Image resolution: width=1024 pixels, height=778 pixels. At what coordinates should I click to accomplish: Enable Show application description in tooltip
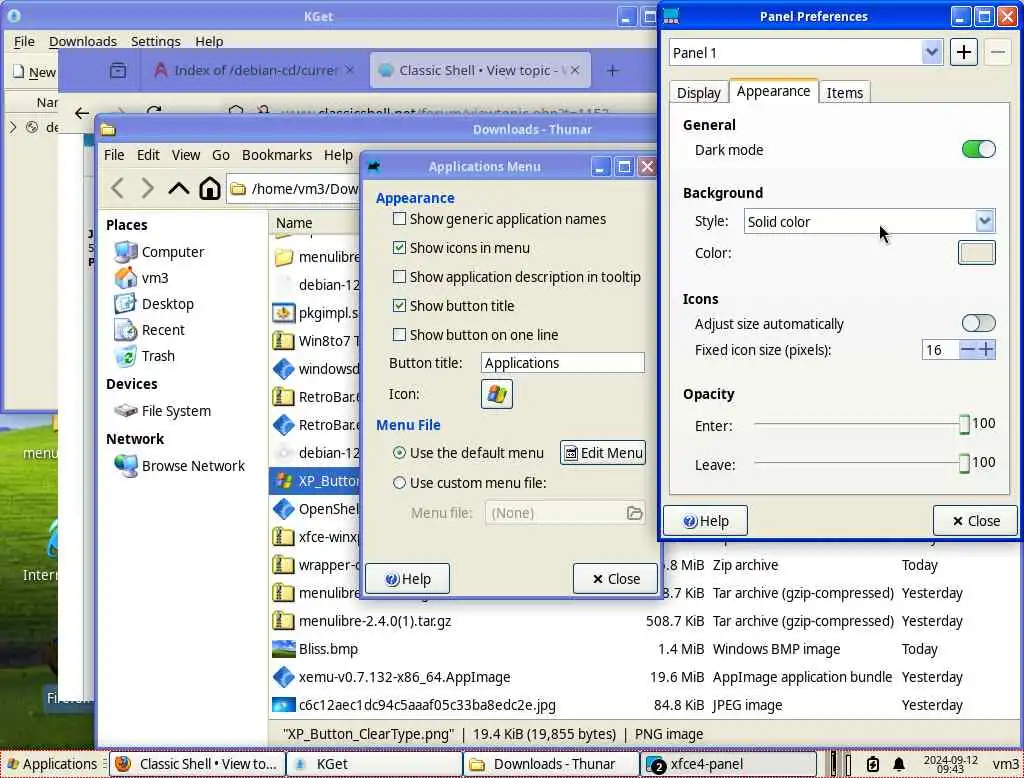coord(398,277)
